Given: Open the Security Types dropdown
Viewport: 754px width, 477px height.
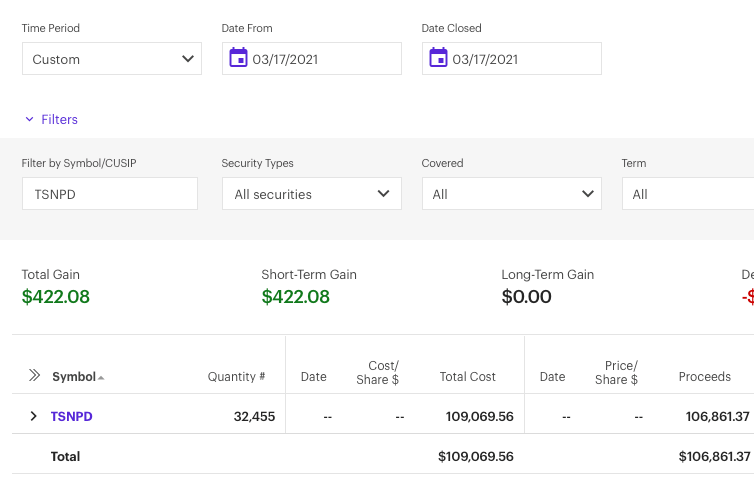Looking at the screenshot, I should (x=311, y=194).
